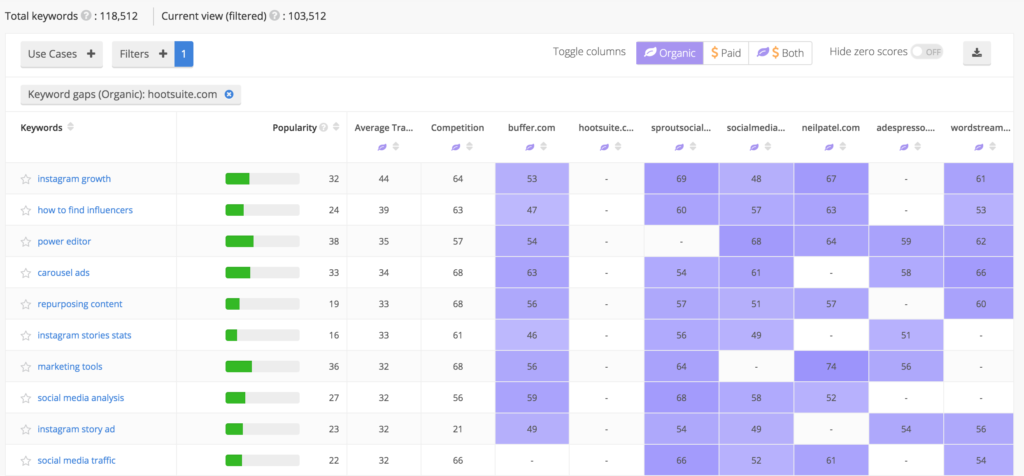Screen dimensions: 1024x476
Task: Select Paid column toggle
Action: coord(726,53)
